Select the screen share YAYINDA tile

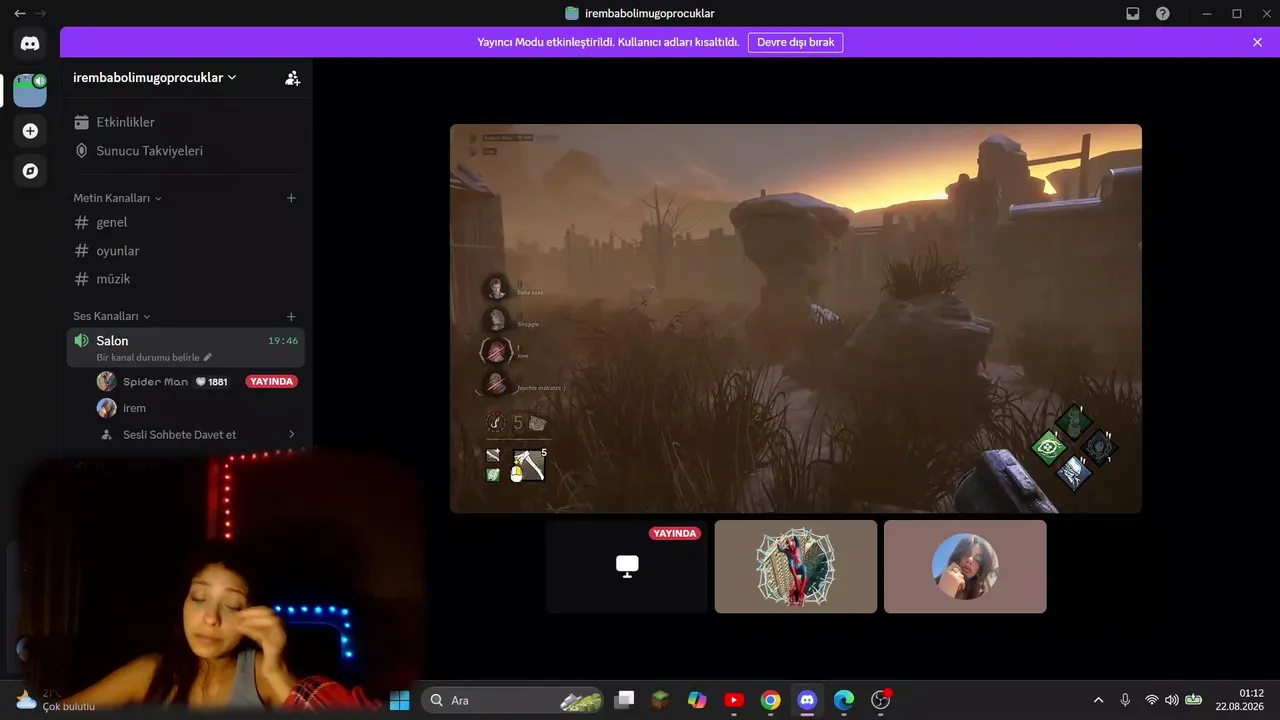[x=627, y=566]
